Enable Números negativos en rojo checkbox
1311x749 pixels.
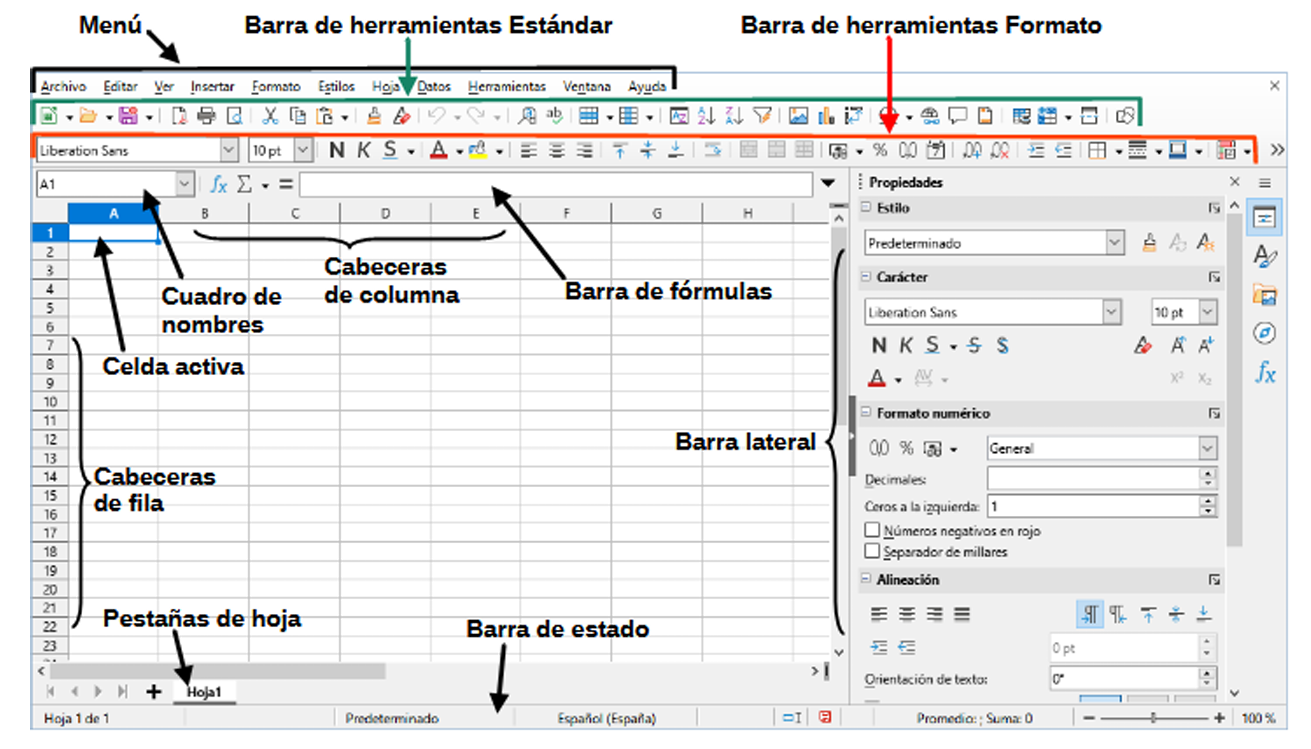(x=873, y=531)
